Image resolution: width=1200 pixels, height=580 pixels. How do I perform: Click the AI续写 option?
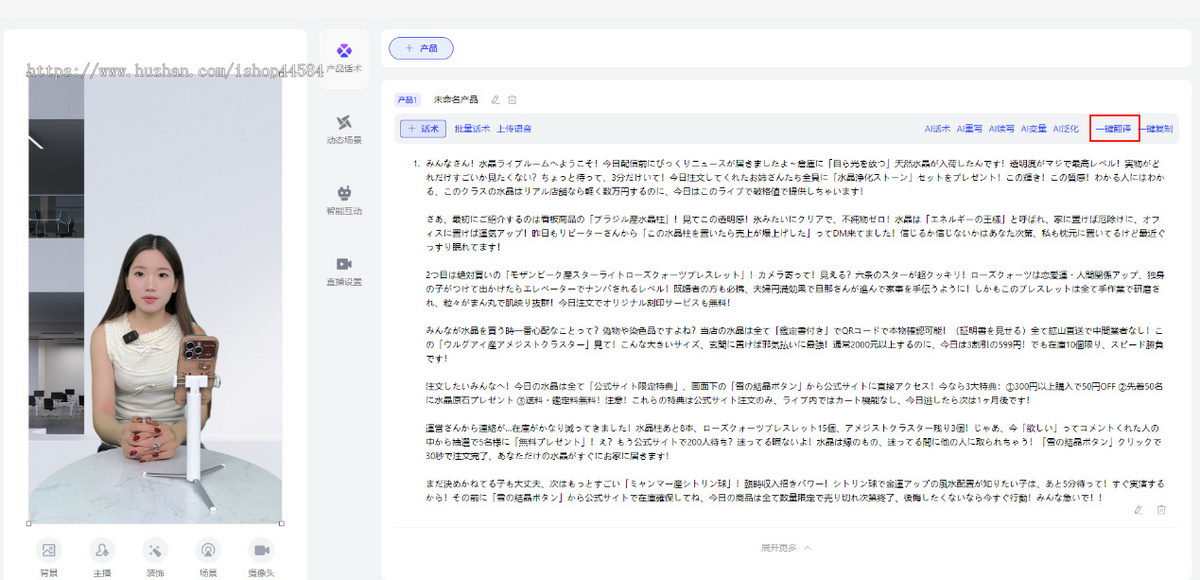point(1002,129)
